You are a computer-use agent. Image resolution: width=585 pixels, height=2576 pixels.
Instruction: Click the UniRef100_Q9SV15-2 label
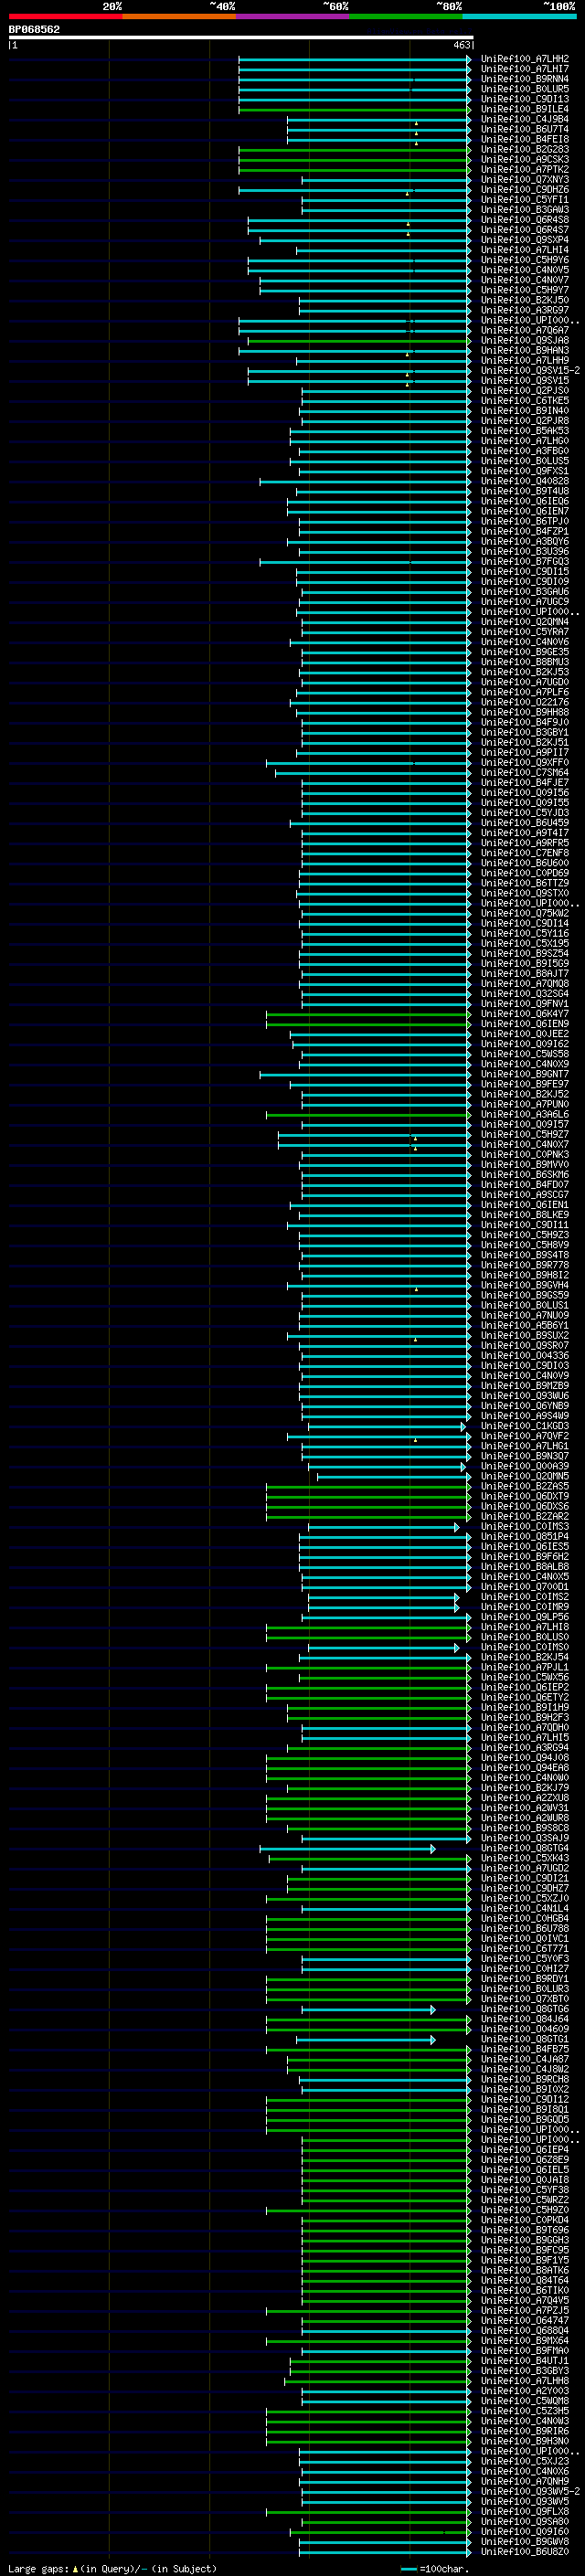(x=530, y=371)
